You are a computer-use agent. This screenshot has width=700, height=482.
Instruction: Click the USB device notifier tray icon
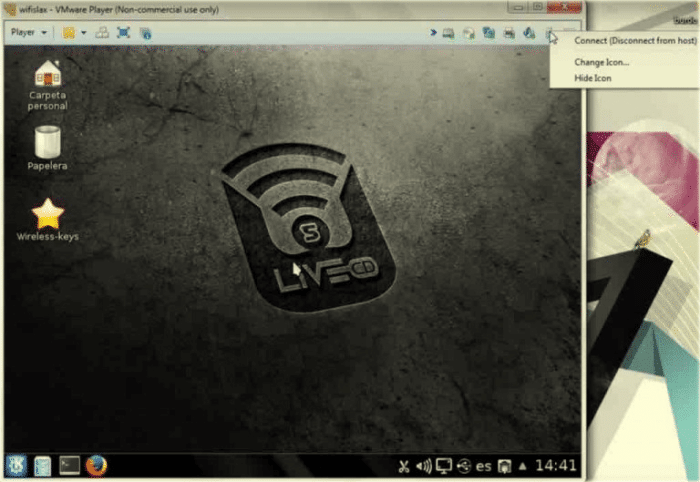pyautogui.click(x=464, y=466)
